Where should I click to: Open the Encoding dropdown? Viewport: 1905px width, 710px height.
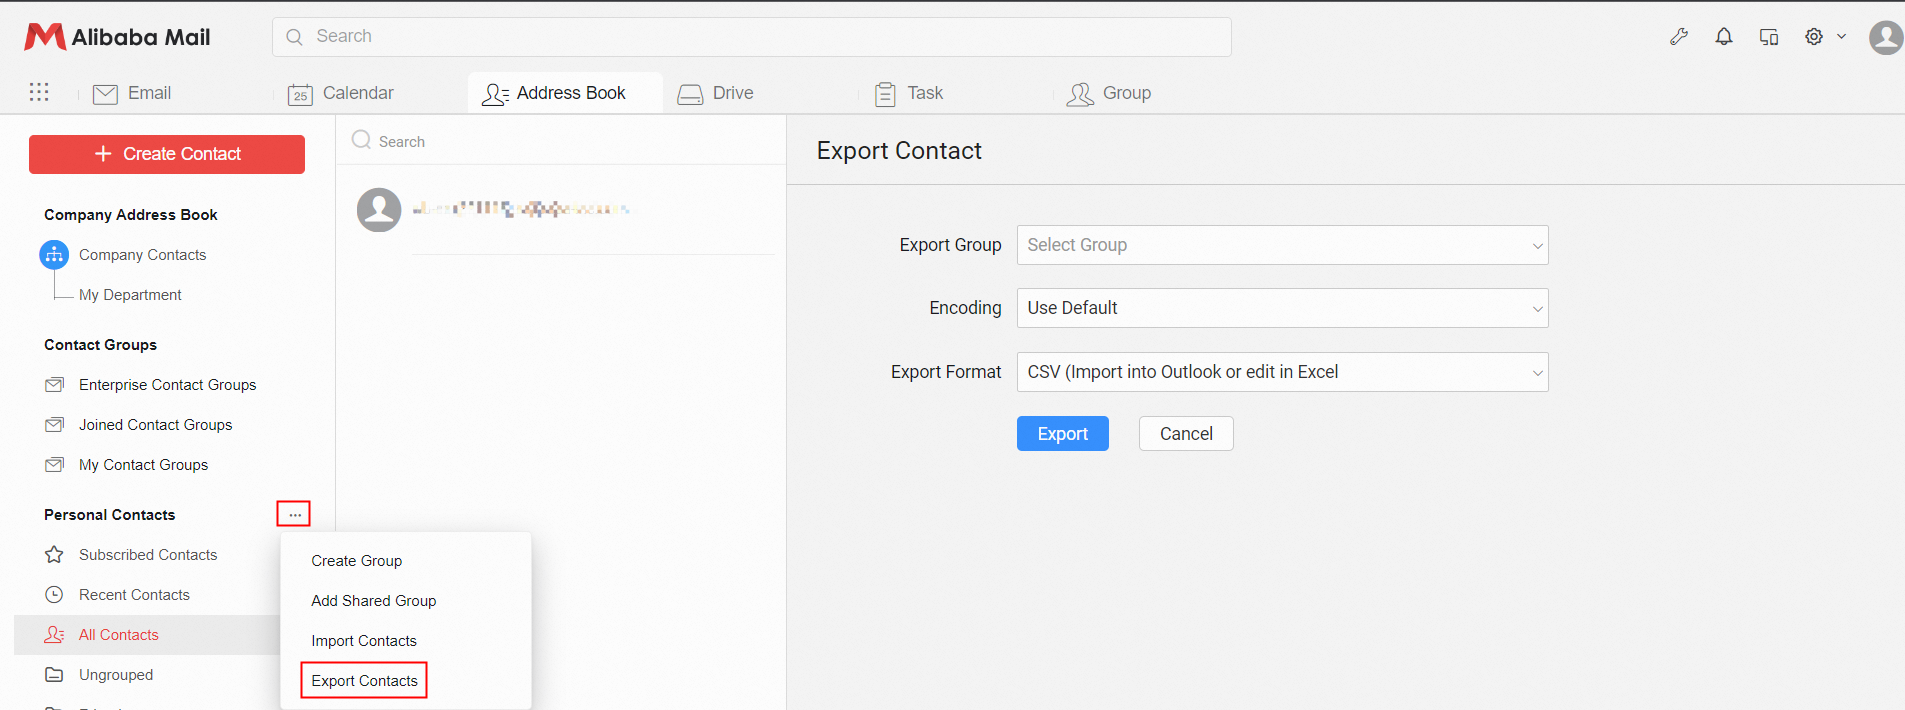tap(1281, 308)
